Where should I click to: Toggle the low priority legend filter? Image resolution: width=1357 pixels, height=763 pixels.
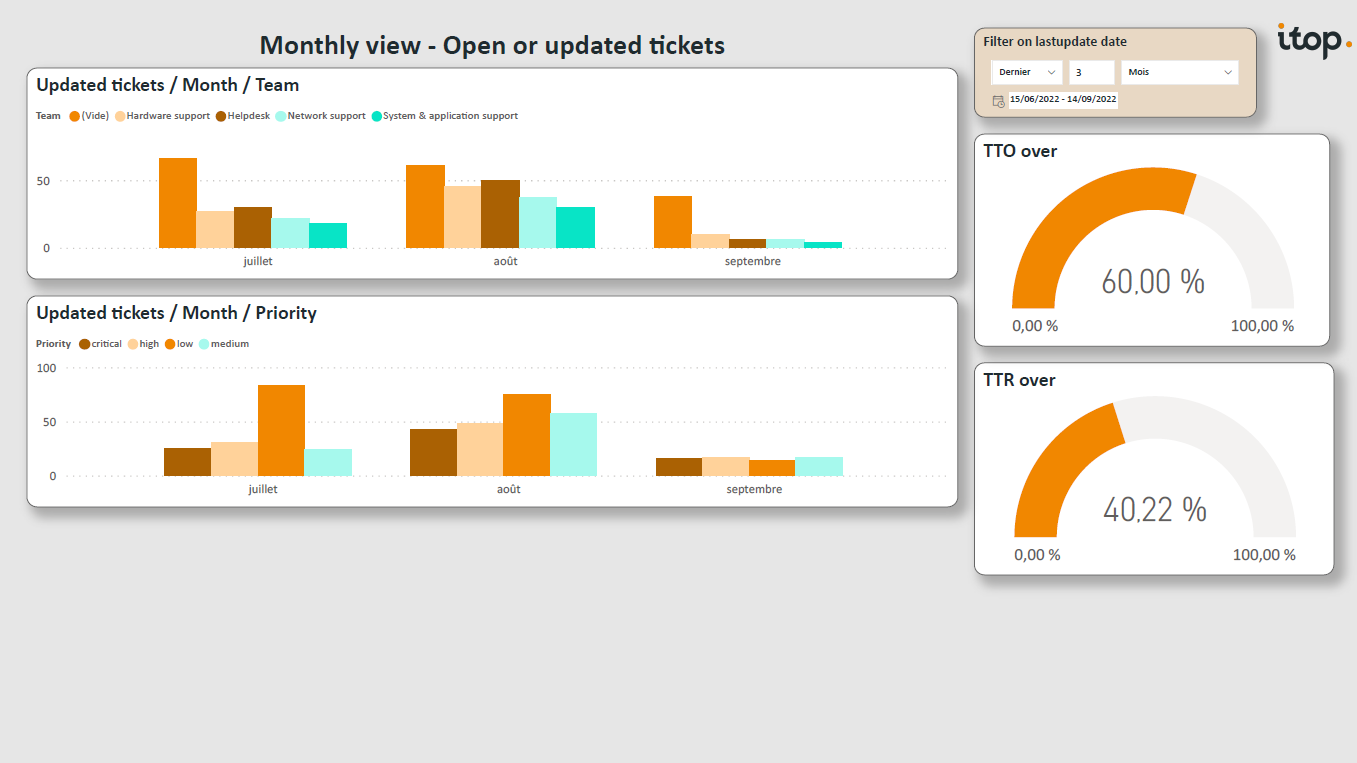point(170,344)
